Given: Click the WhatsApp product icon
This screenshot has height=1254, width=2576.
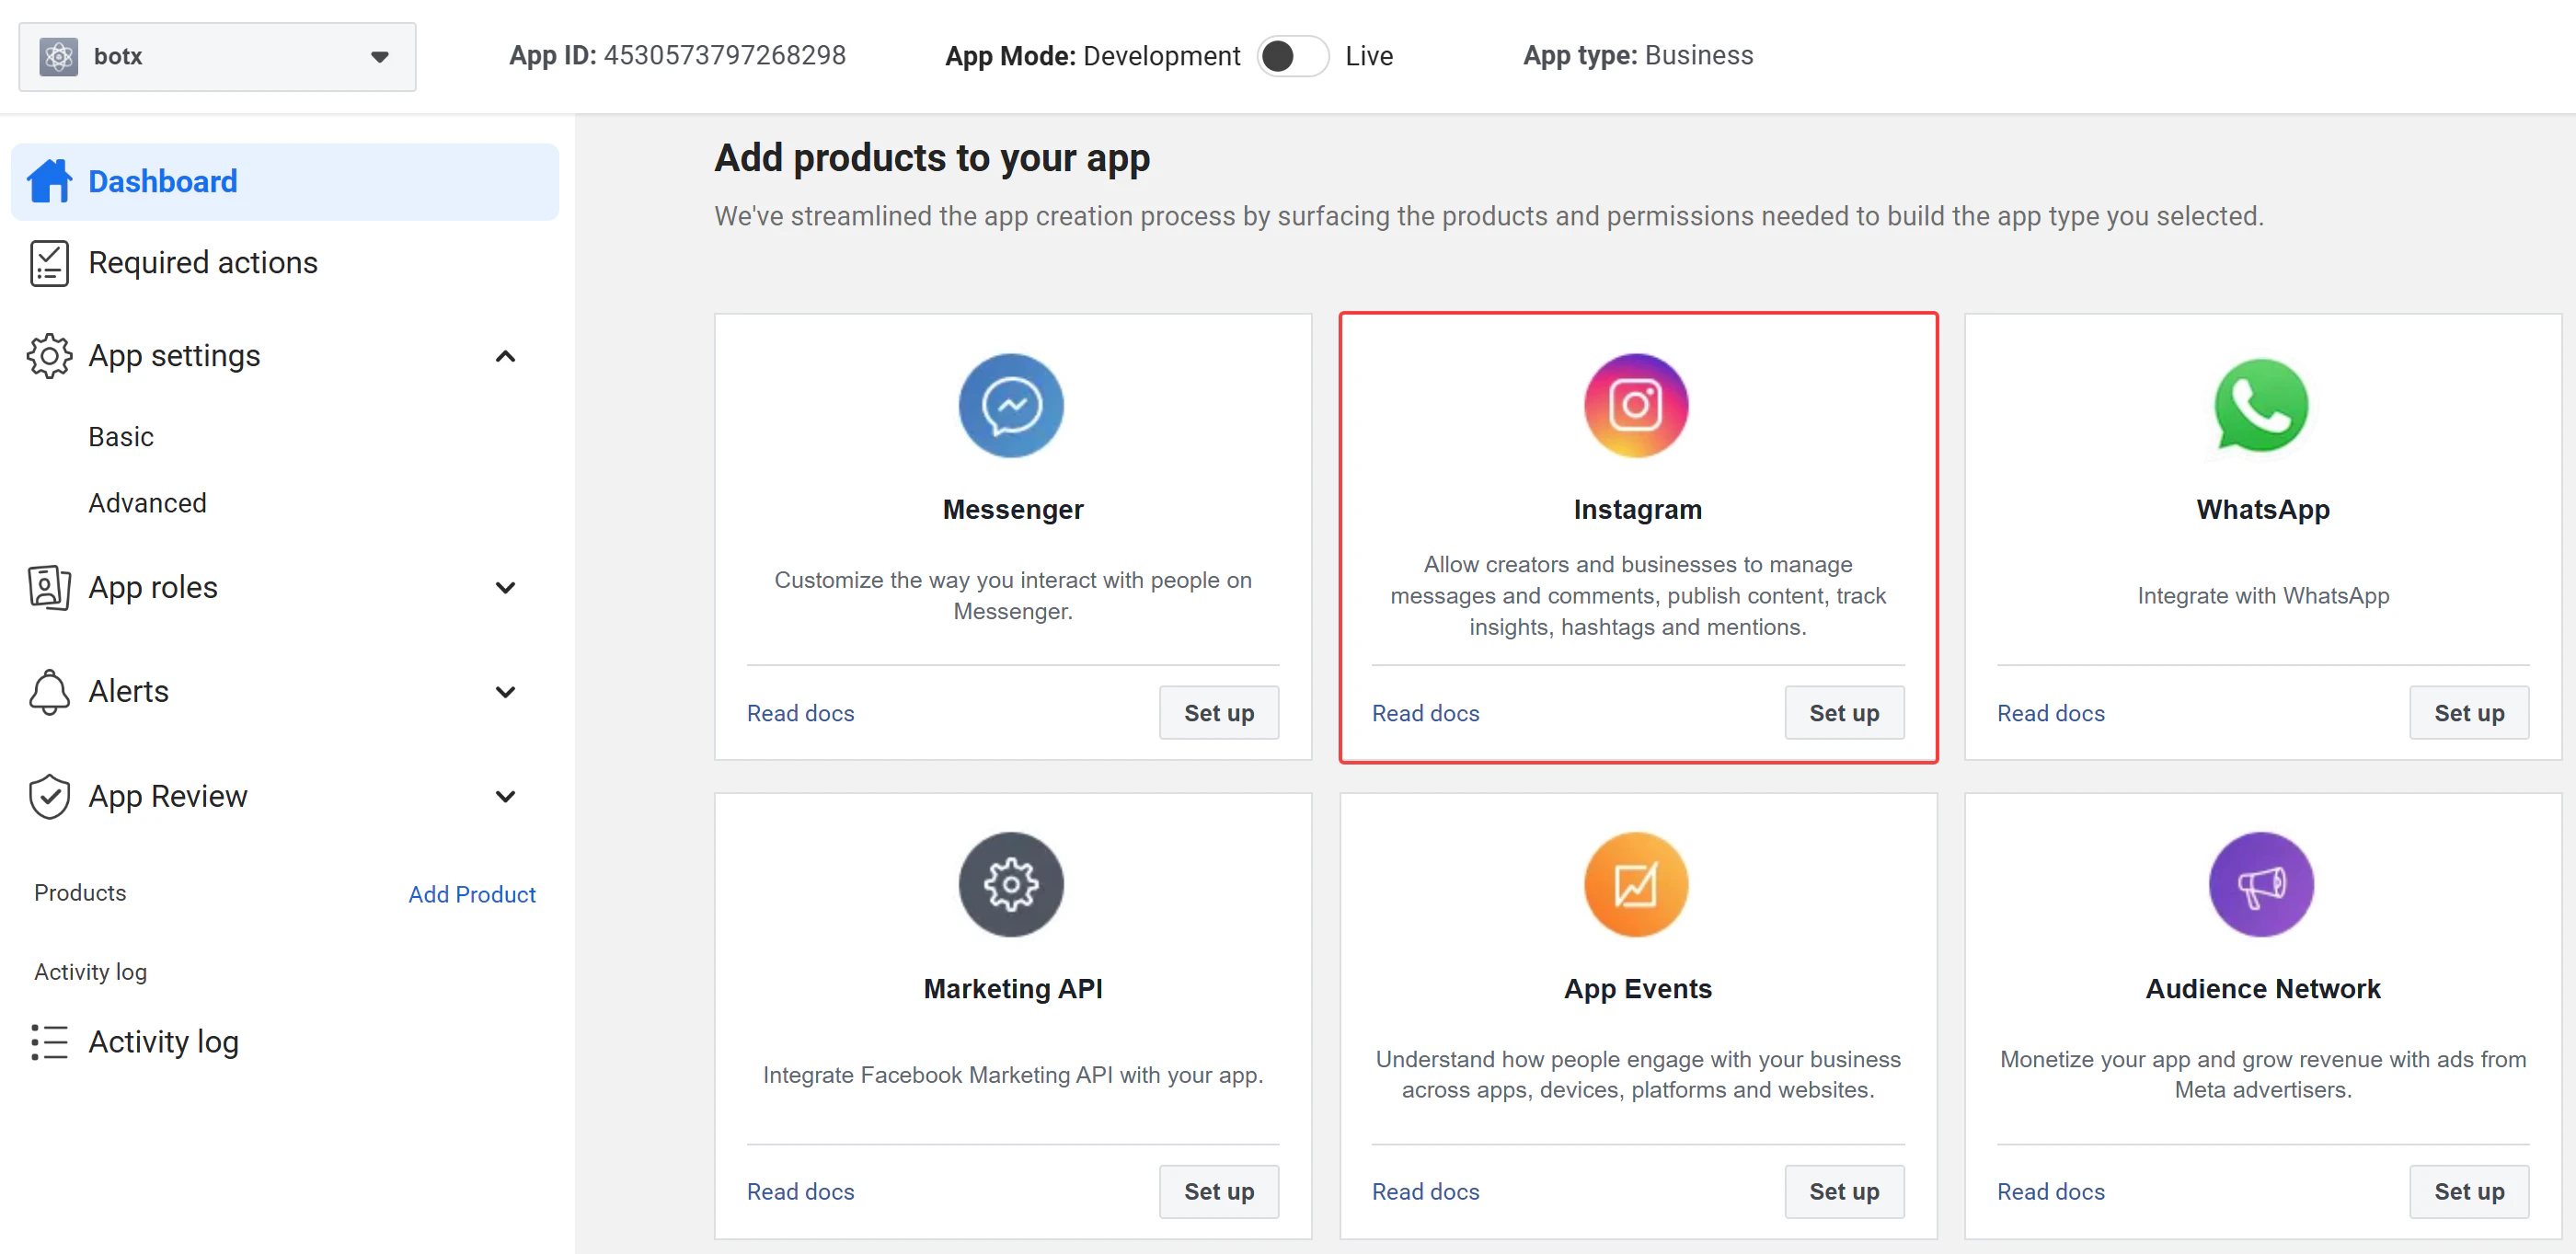Looking at the screenshot, I should click(2261, 405).
